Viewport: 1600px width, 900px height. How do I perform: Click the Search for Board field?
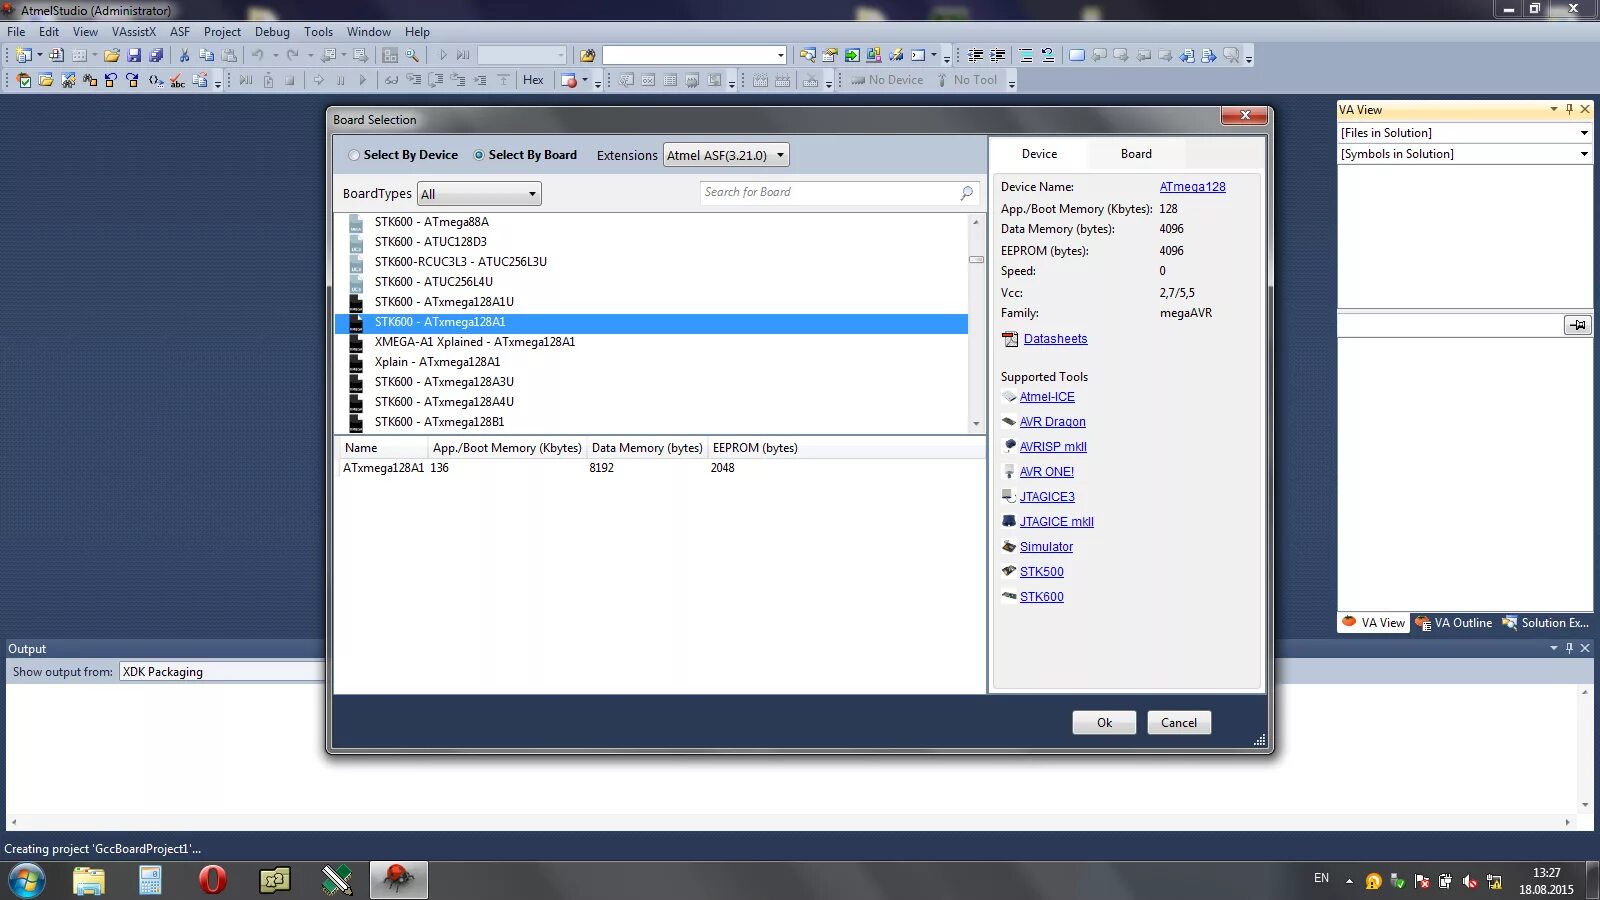[839, 192]
